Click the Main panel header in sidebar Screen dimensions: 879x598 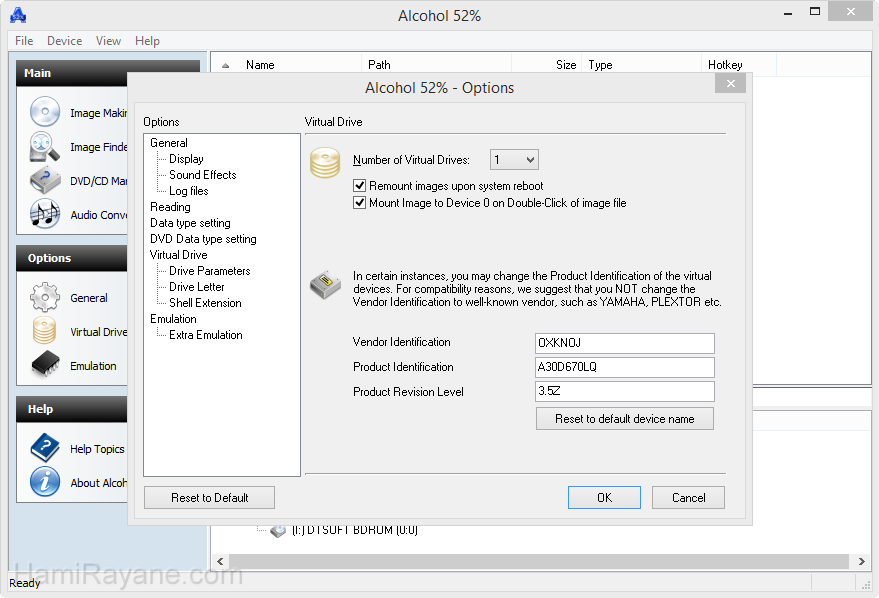[73, 73]
